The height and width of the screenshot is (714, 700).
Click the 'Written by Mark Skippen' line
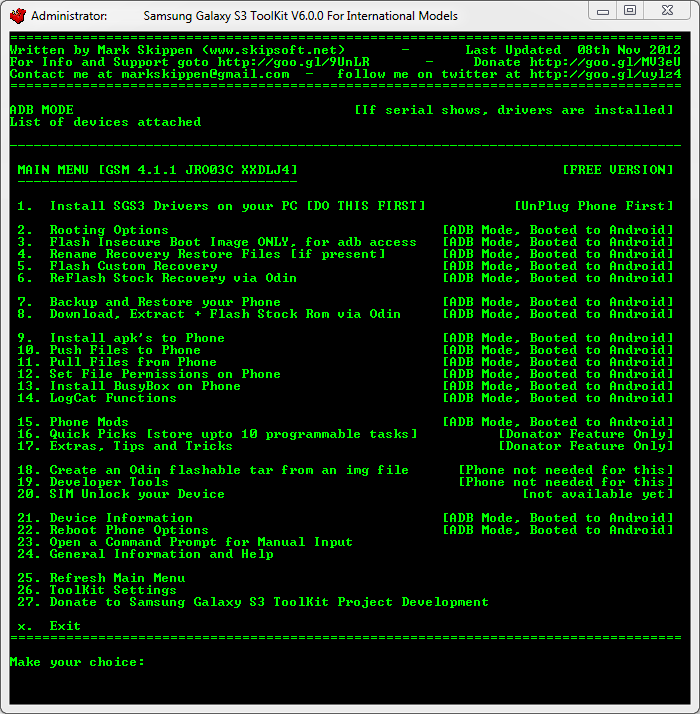coord(177,50)
